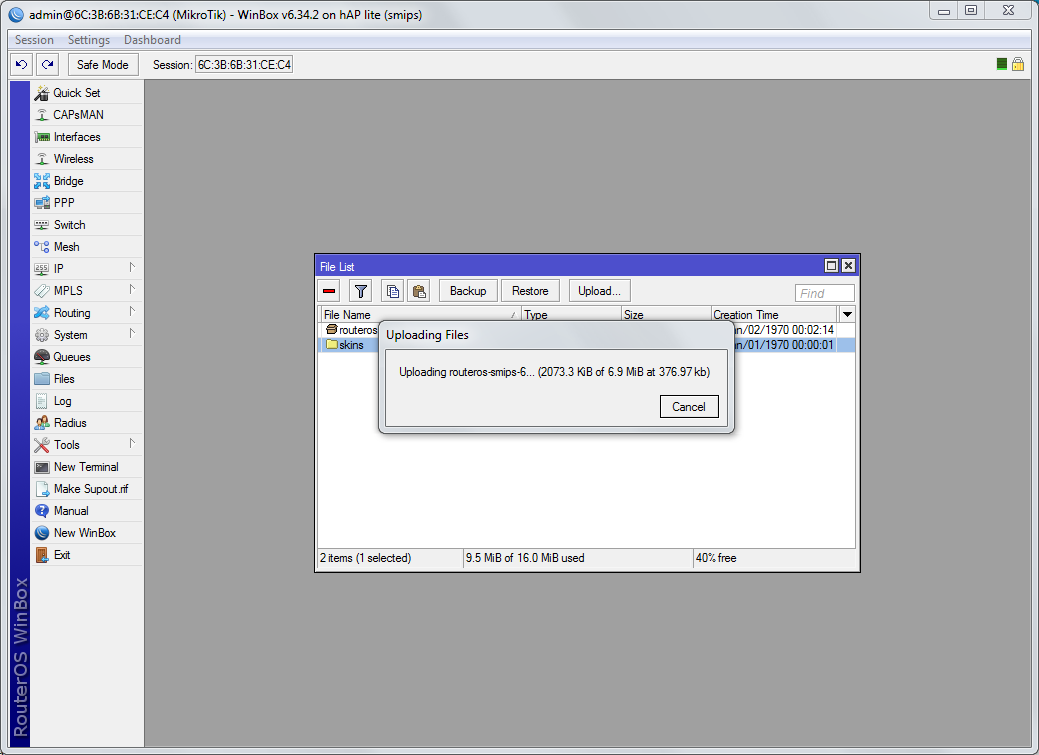Cancel the file upload
The height and width of the screenshot is (755, 1039).
click(689, 406)
